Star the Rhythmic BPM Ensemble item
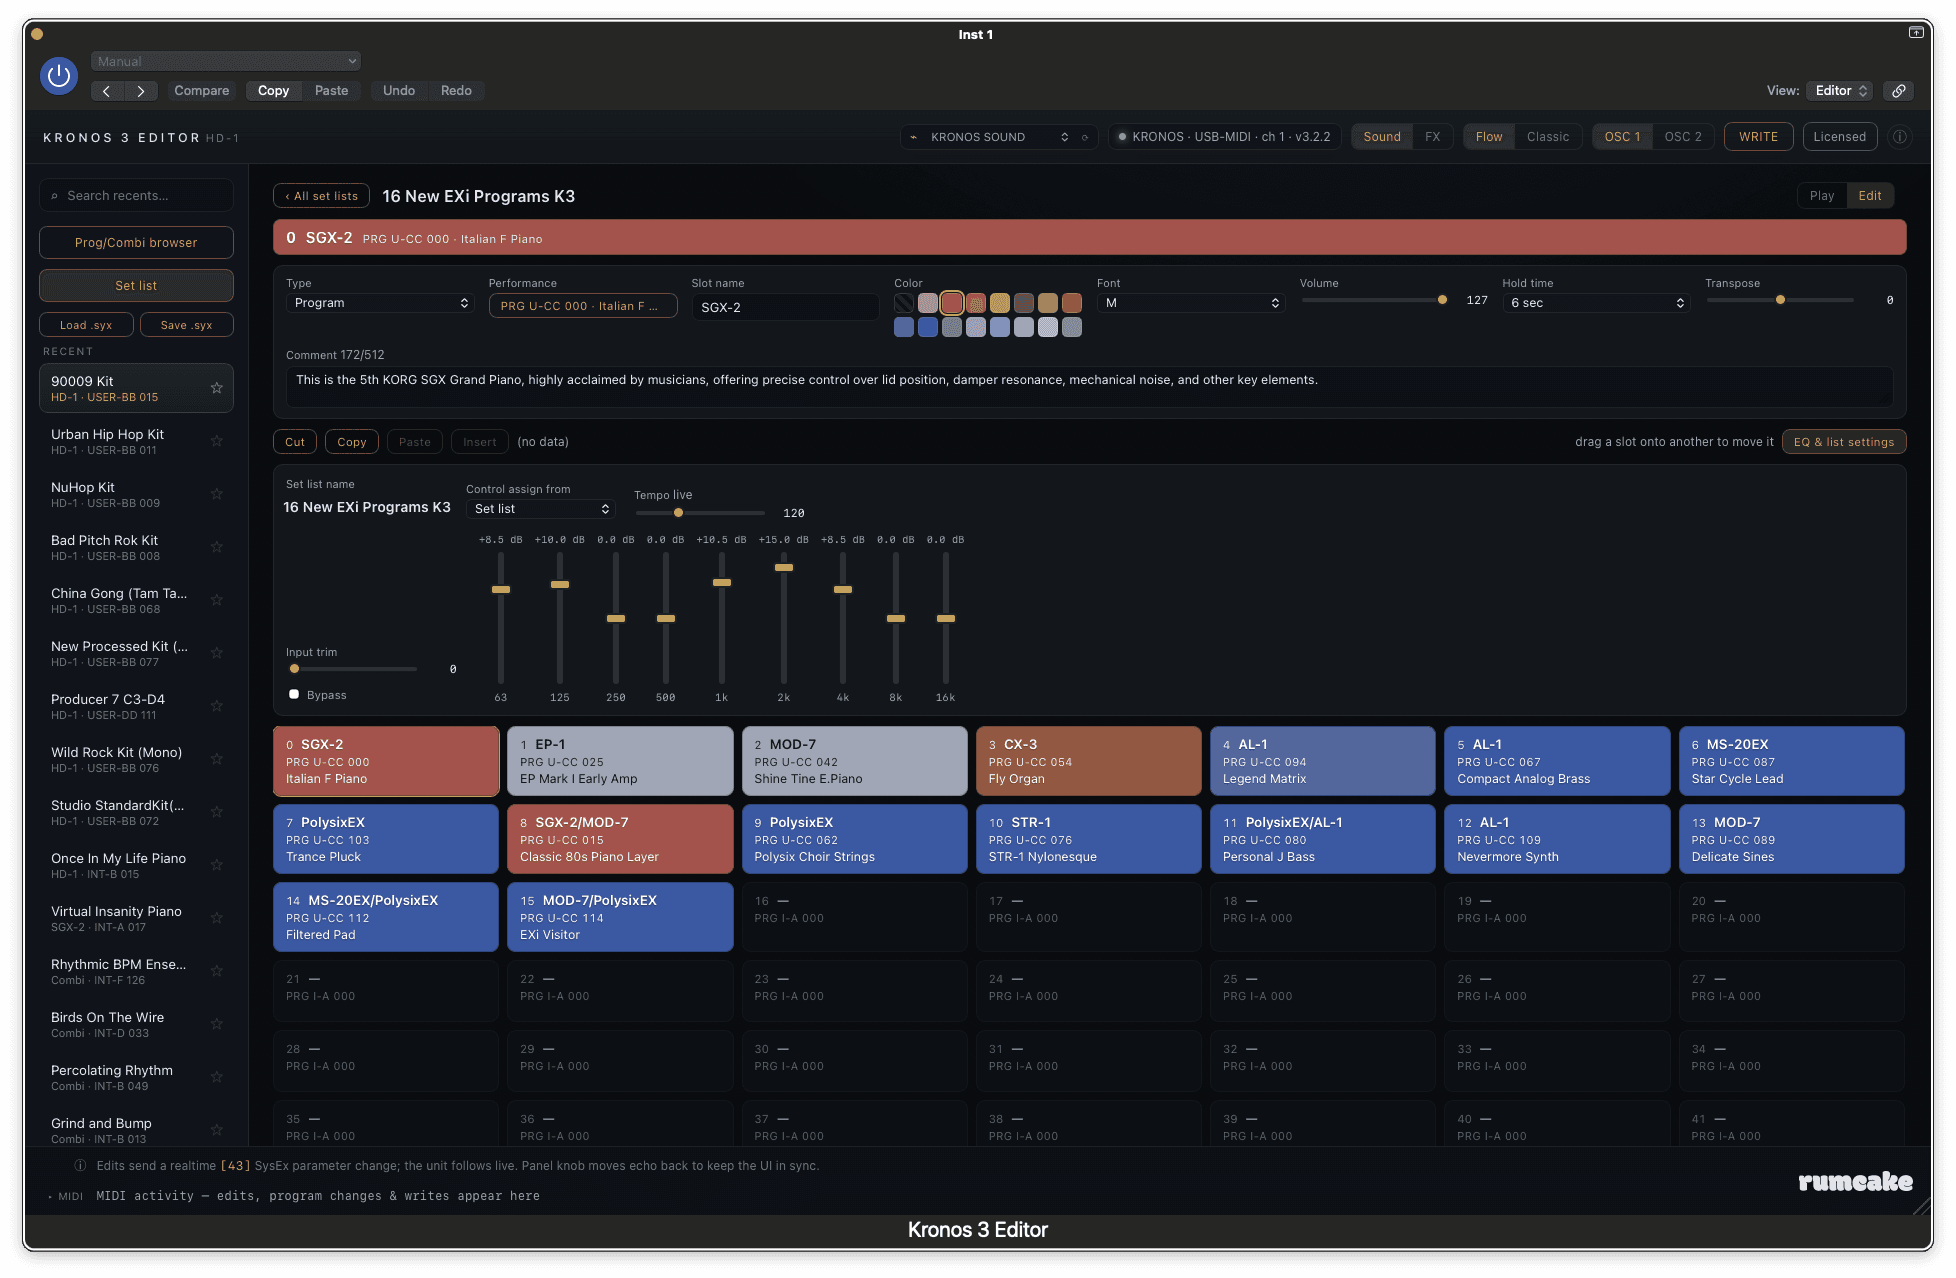Viewport: 1956px width, 1278px height. click(216, 971)
